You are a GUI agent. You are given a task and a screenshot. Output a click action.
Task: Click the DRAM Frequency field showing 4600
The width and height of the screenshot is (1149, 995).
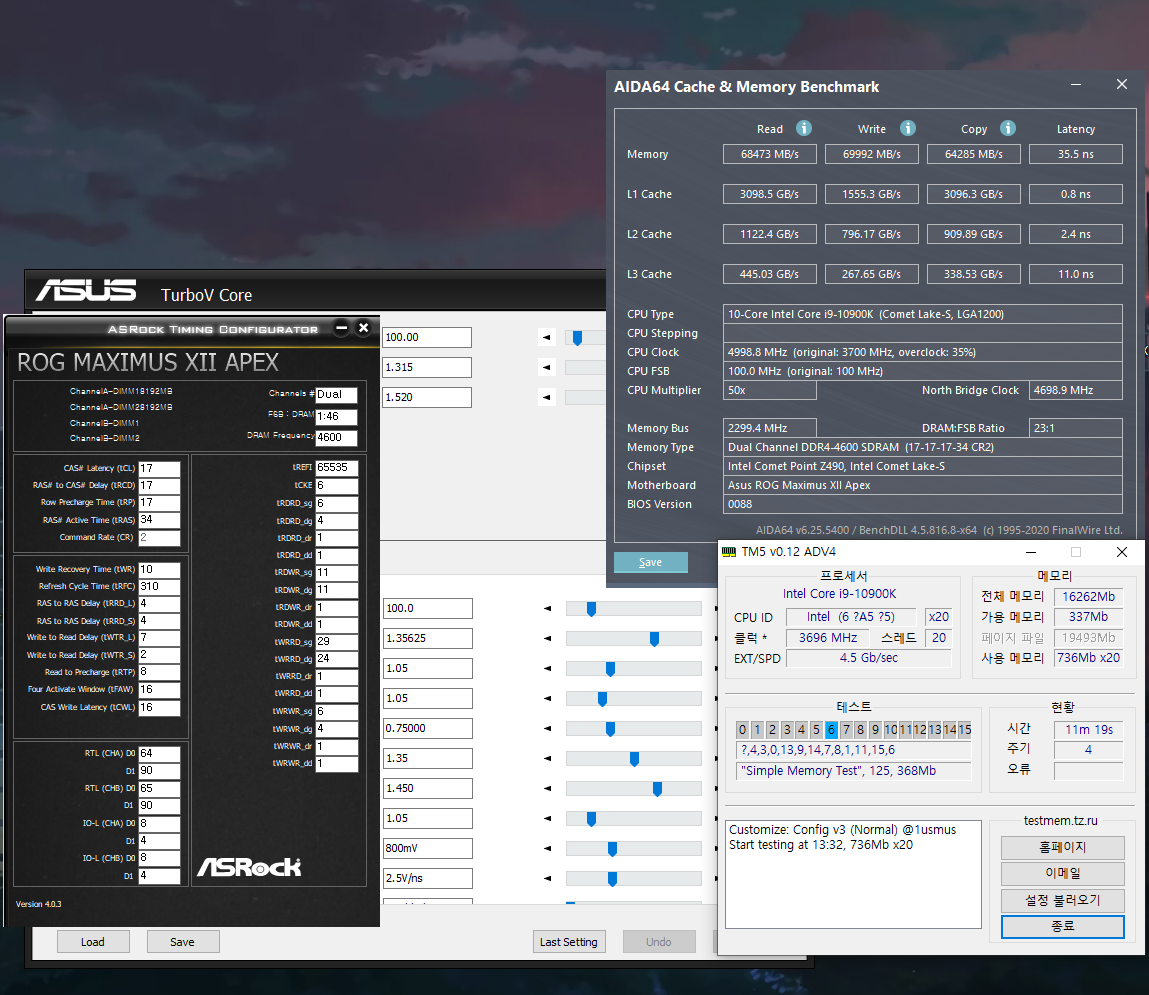point(336,437)
